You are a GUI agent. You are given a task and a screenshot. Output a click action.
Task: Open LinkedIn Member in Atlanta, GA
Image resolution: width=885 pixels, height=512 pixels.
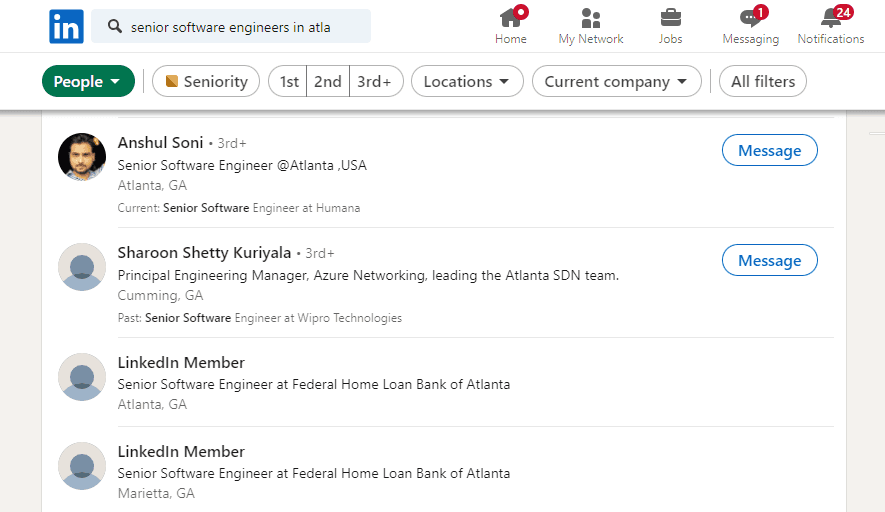tap(181, 362)
